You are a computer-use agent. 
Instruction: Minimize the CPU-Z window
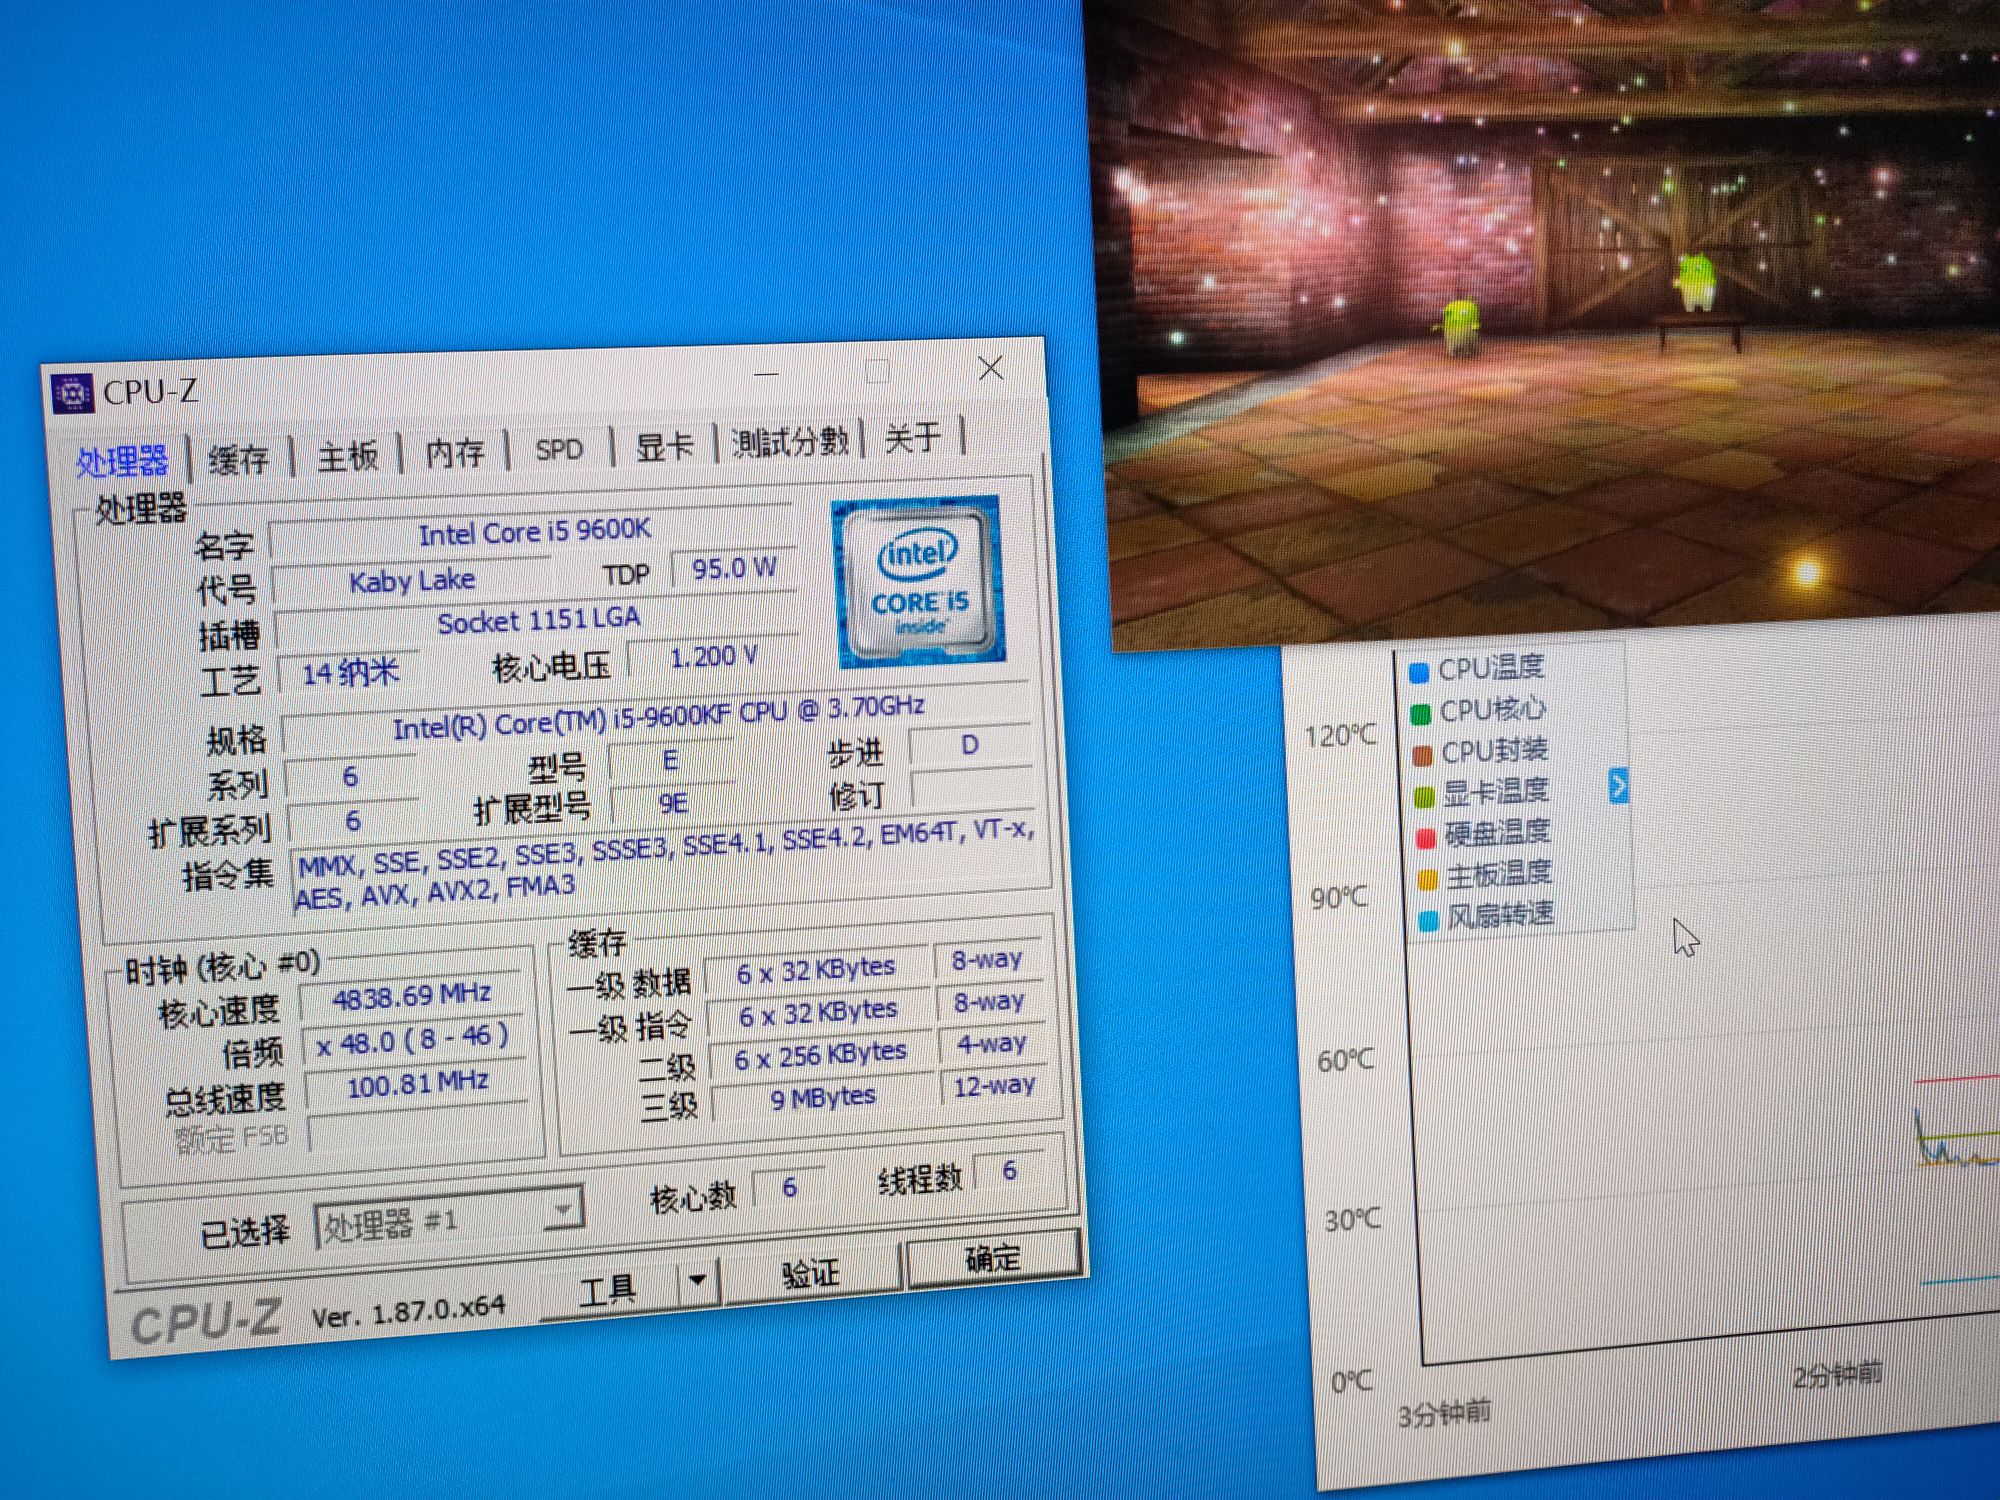click(x=766, y=373)
